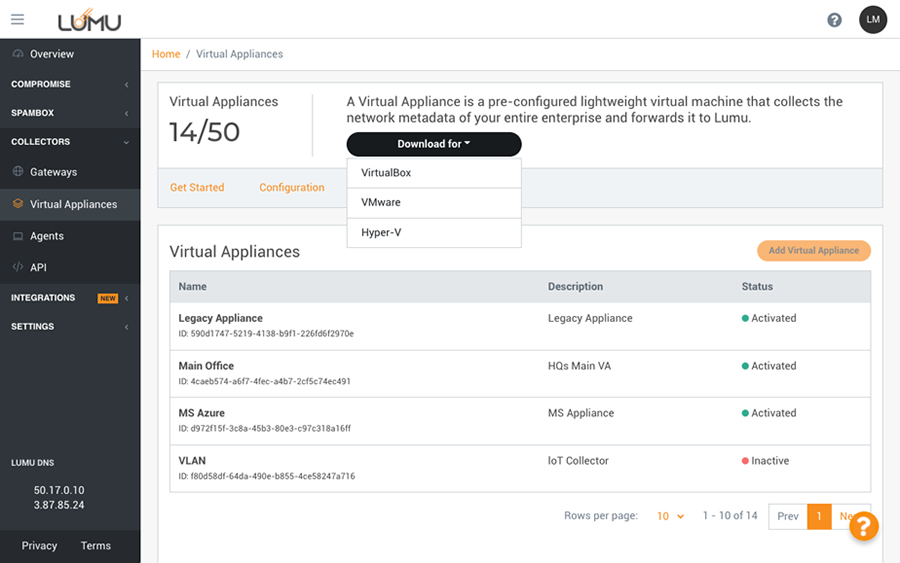Viewport: 900px width, 563px height.
Task: Open Agents in the sidebar
Action: [46, 236]
